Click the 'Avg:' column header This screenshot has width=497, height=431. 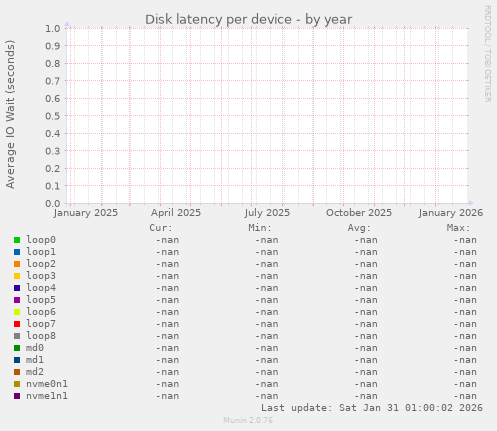pyautogui.click(x=359, y=228)
